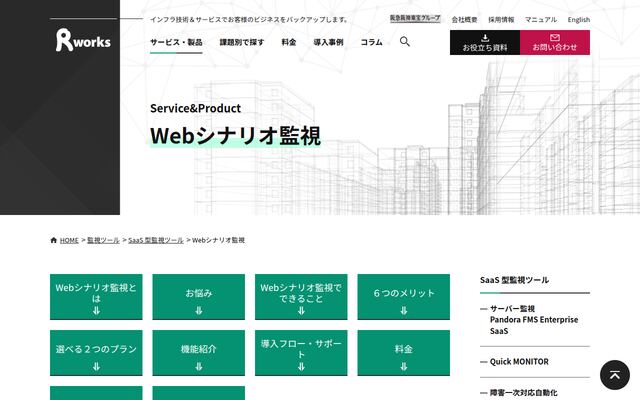Image resolution: width=640 pixels, height=400 pixels.
Task: Open the 導入事例 navigation item
Action: [329, 42]
